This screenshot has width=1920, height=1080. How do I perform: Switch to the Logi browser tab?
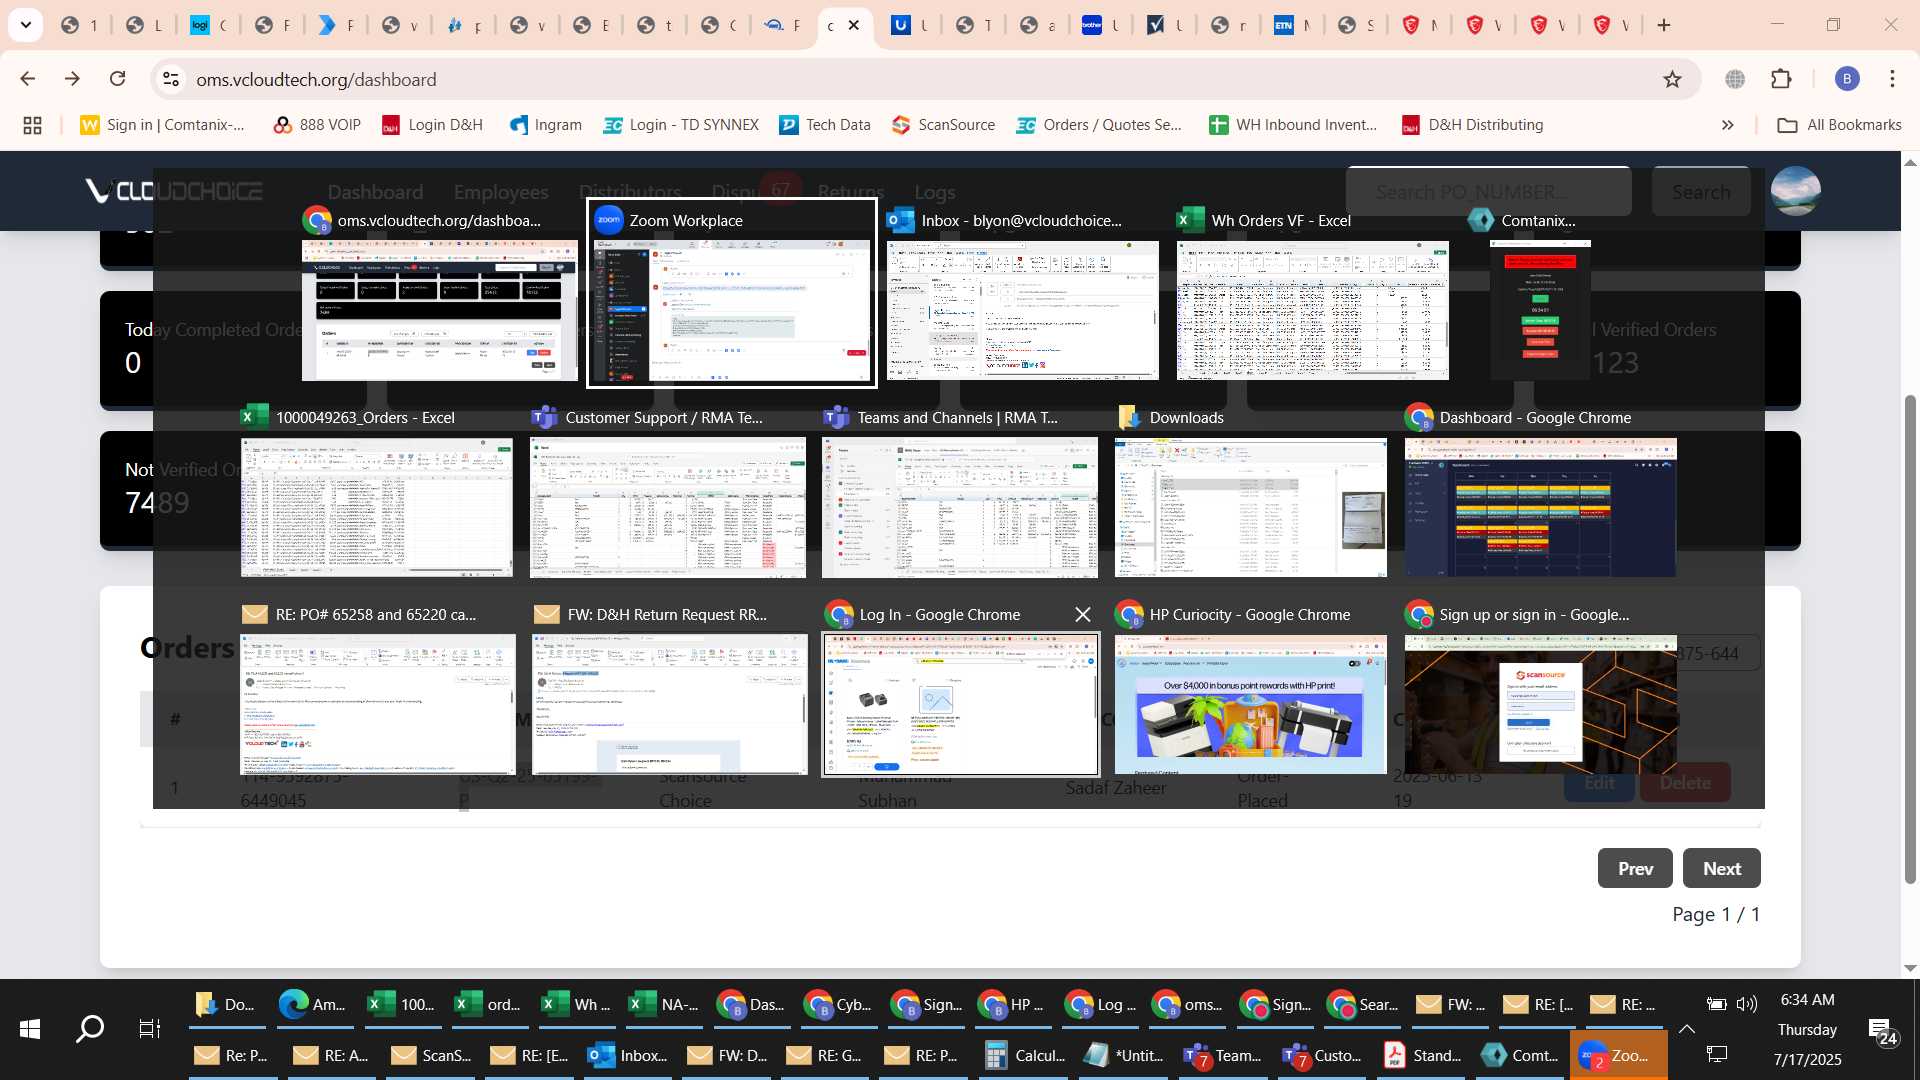point(210,25)
